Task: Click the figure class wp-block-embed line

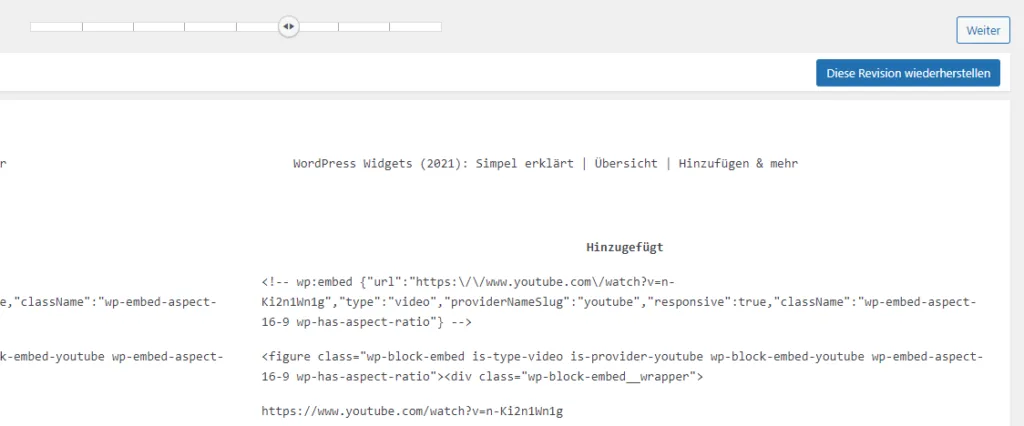Action: pos(622,357)
